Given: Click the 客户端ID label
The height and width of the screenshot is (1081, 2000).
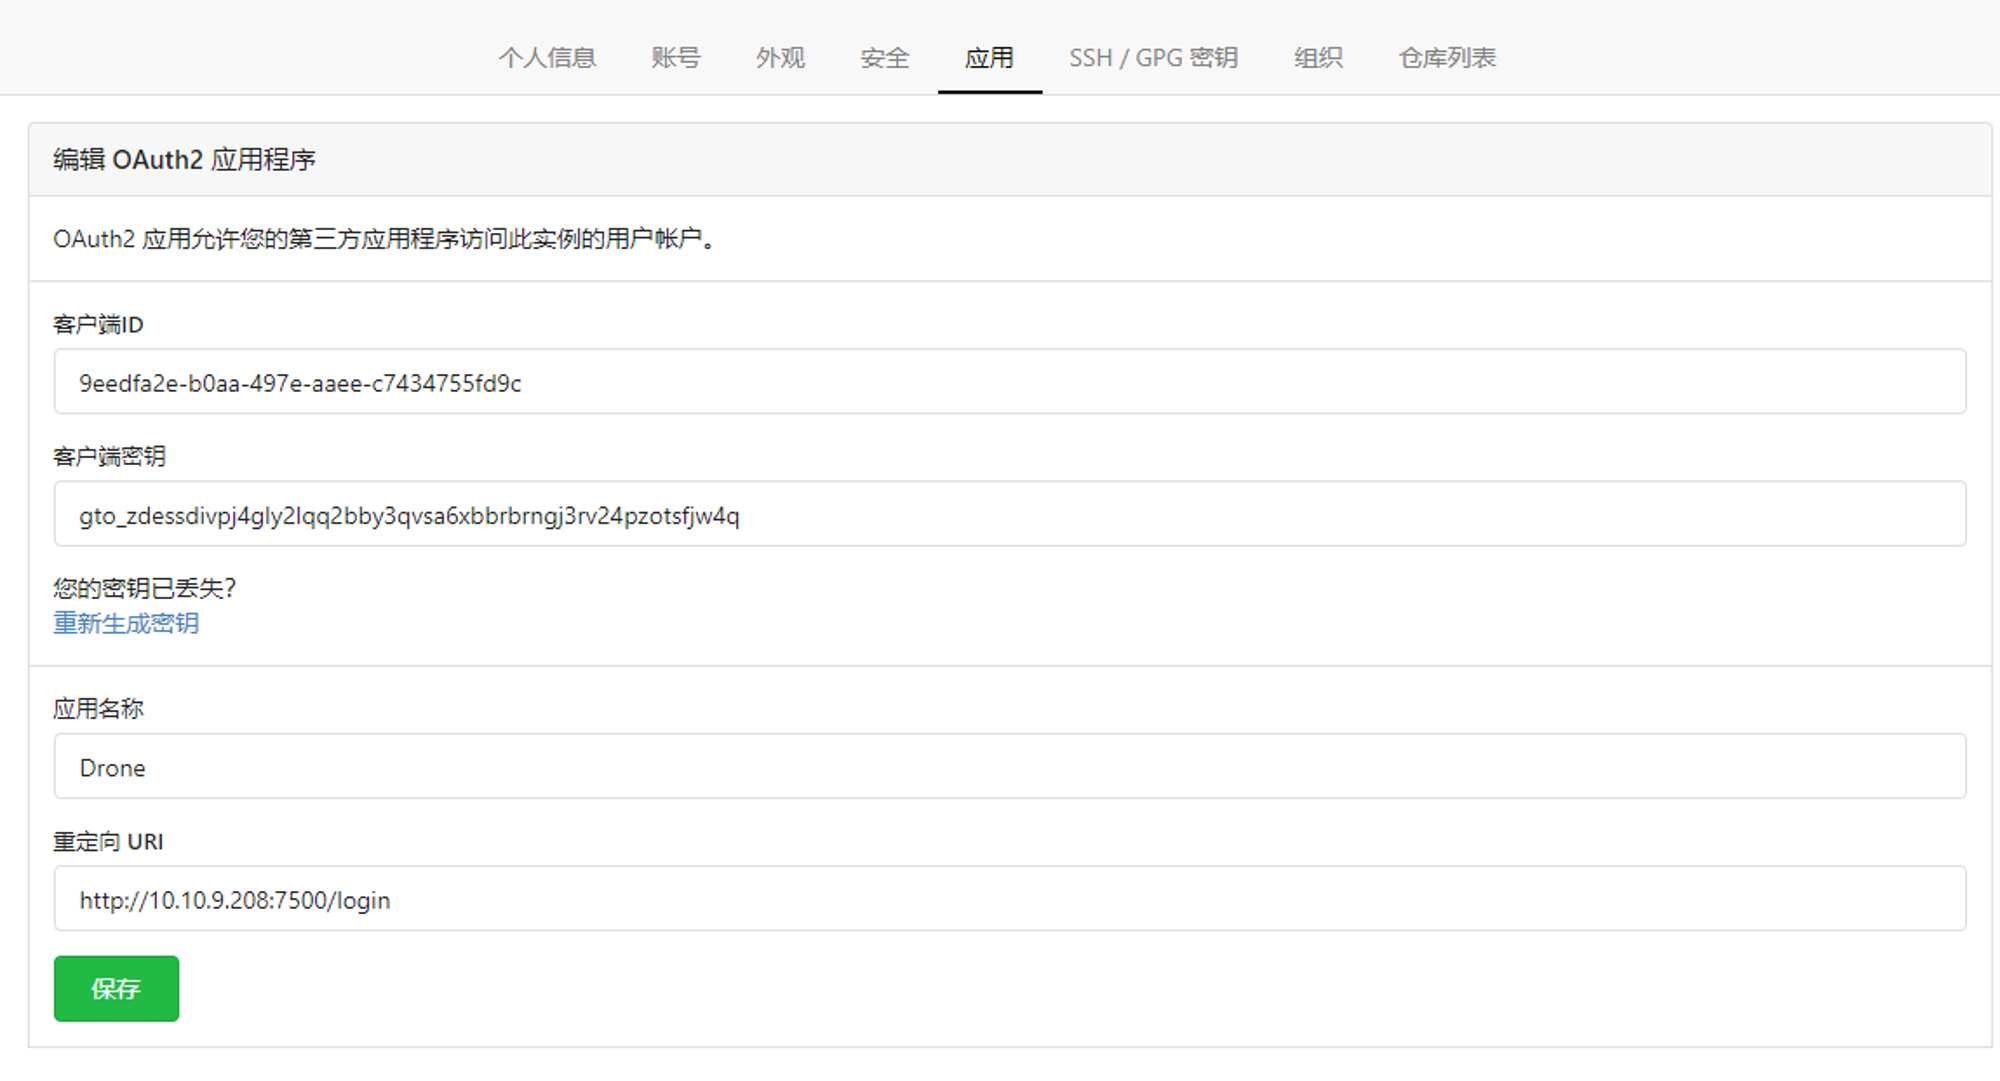Looking at the screenshot, I should tap(98, 325).
